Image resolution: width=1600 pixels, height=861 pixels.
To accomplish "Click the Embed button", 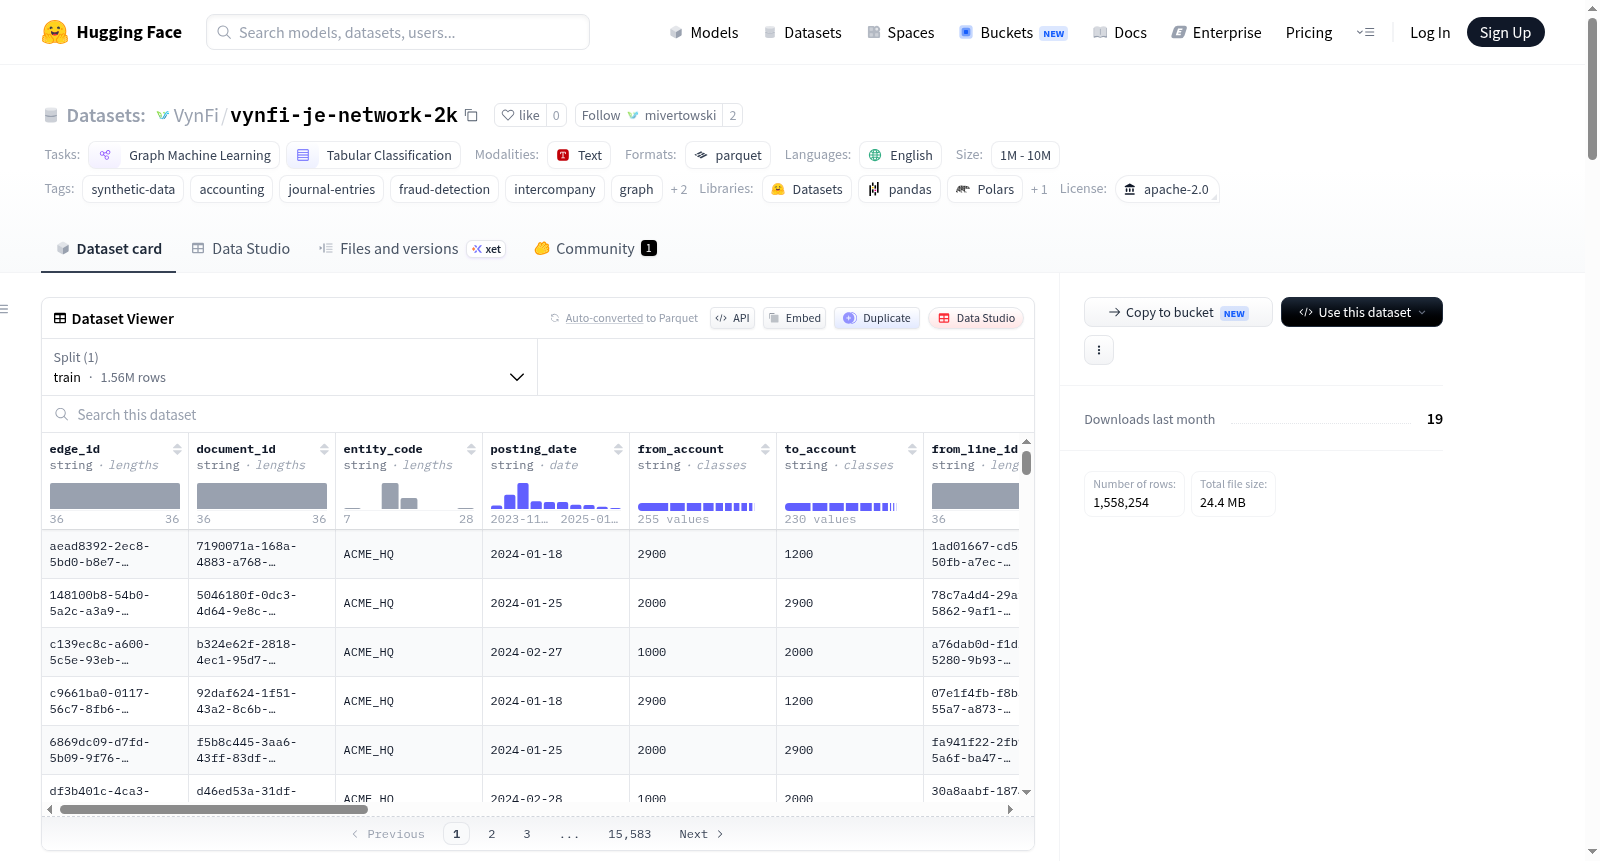I will (795, 318).
